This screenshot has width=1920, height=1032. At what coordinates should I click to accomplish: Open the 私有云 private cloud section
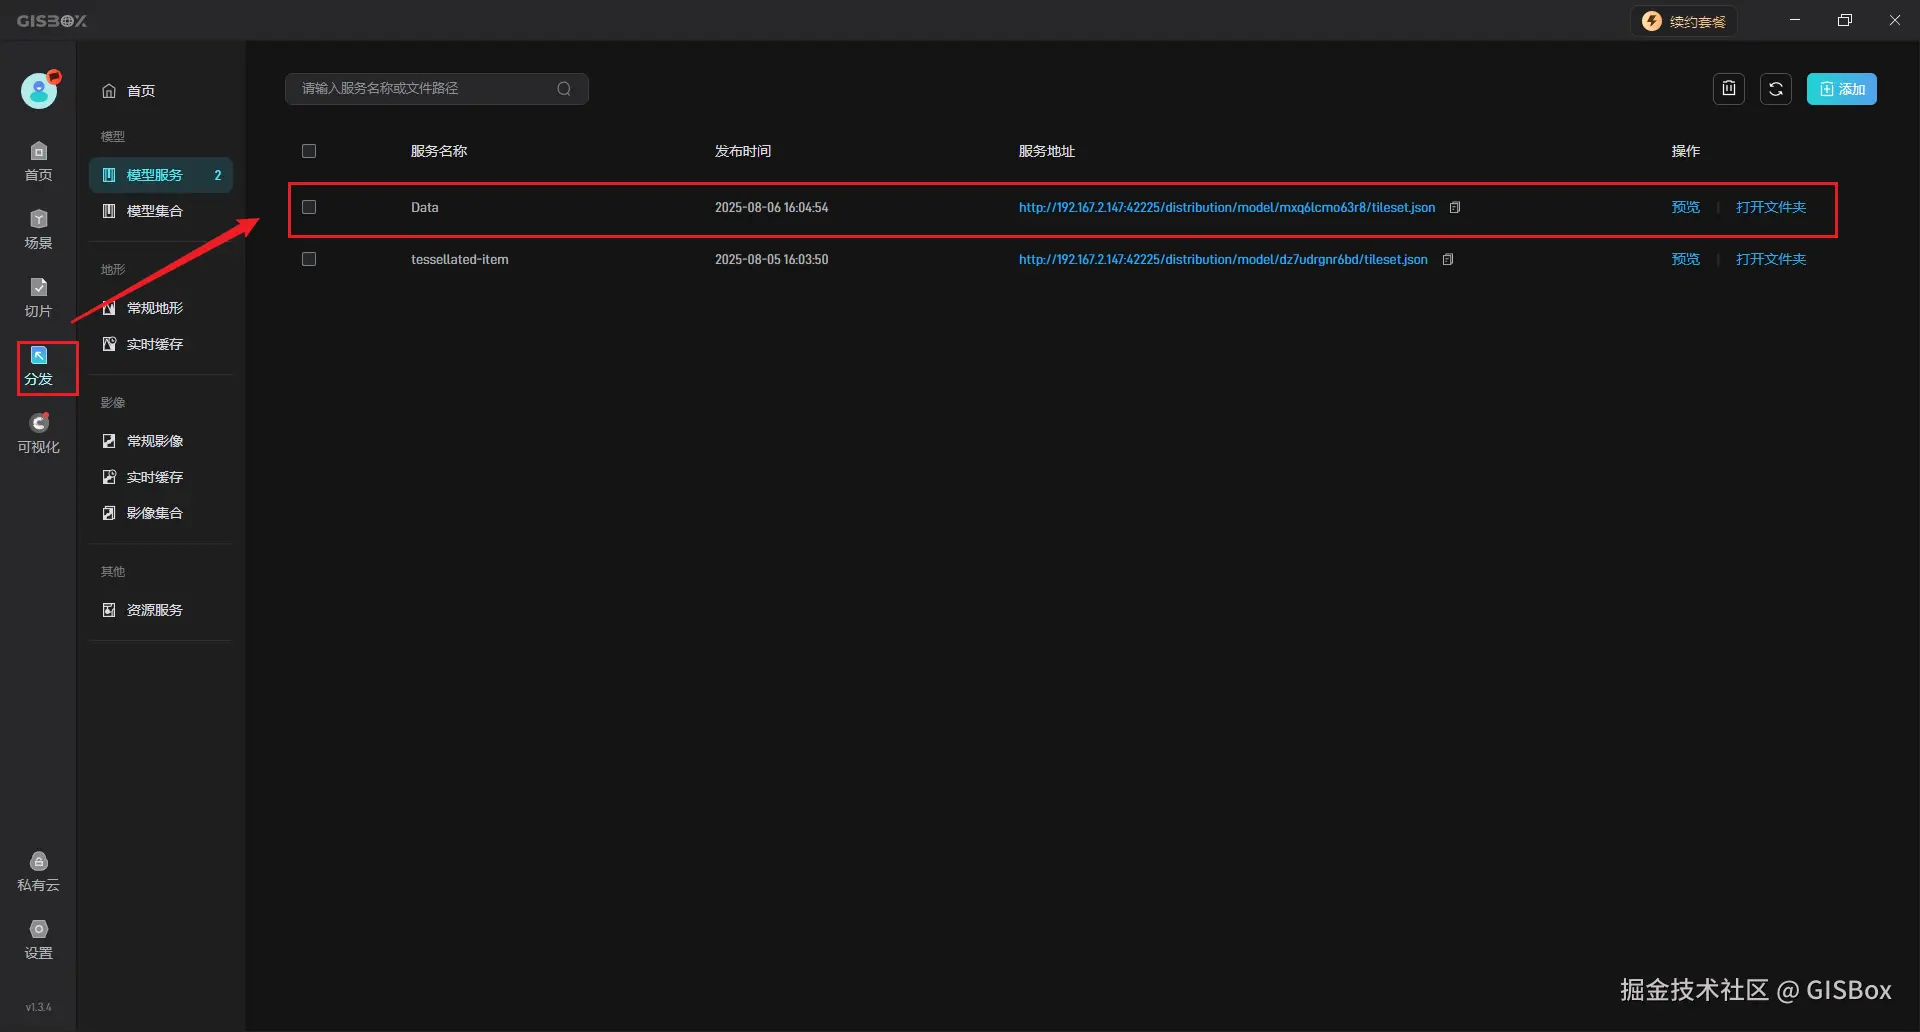(x=38, y=872)
